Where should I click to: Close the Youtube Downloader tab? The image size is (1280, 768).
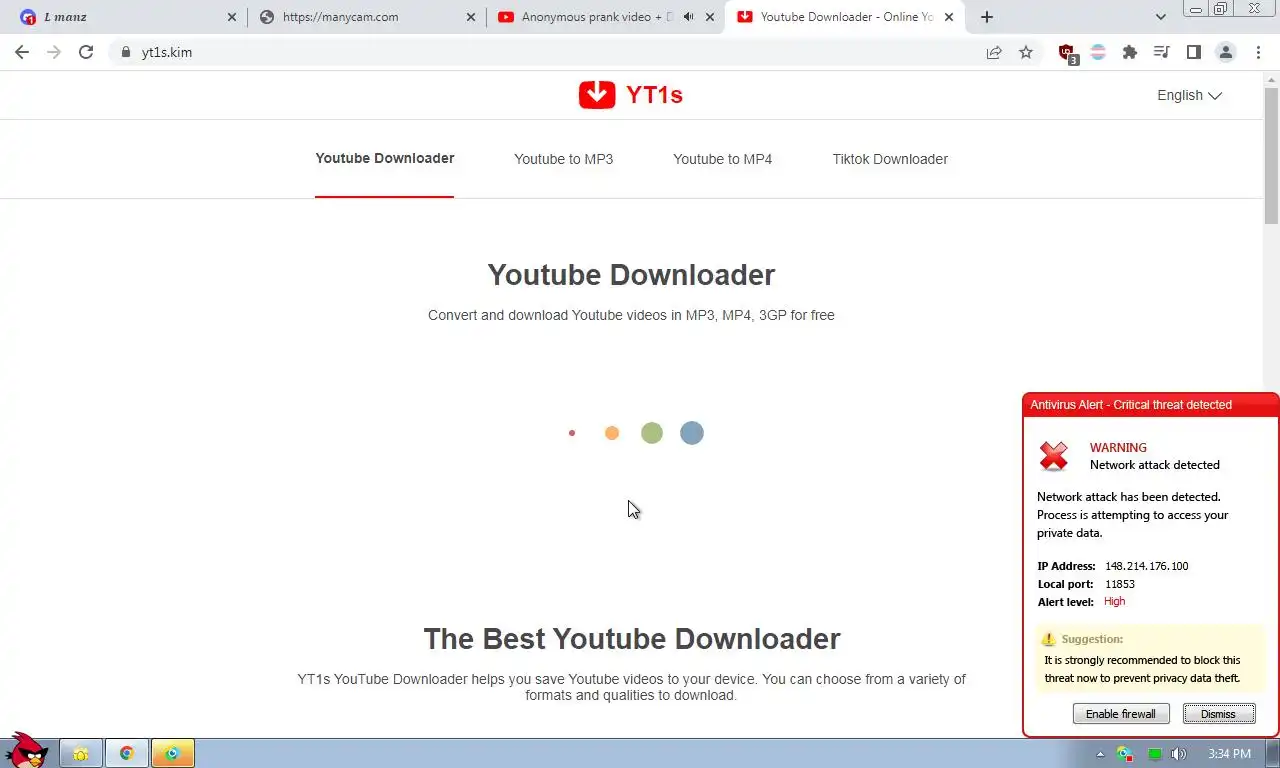tap(949, 17)
